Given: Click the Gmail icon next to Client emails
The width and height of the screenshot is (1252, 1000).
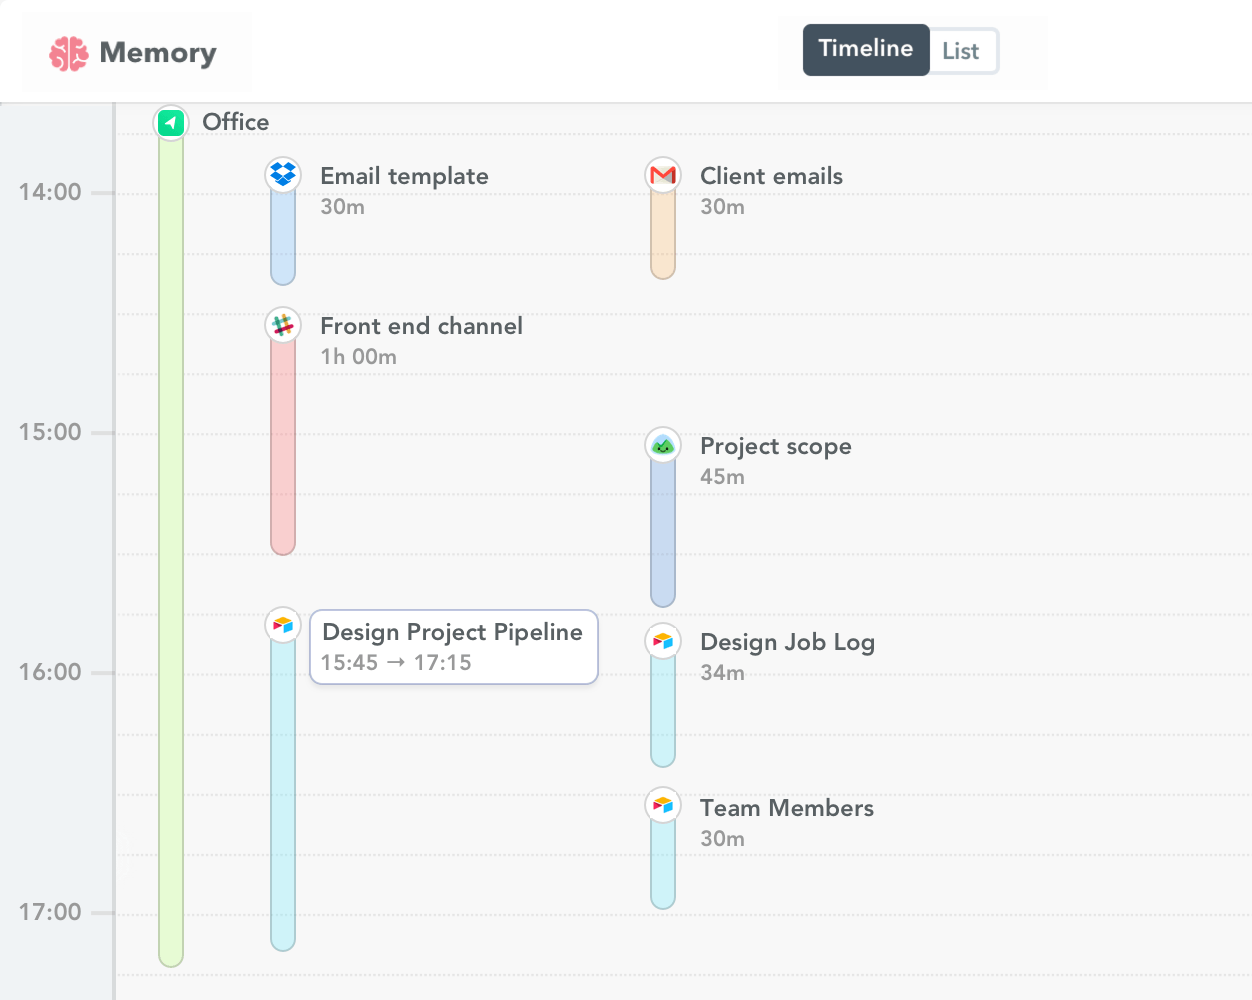Looking at the screenshot, I should (663, 174).
